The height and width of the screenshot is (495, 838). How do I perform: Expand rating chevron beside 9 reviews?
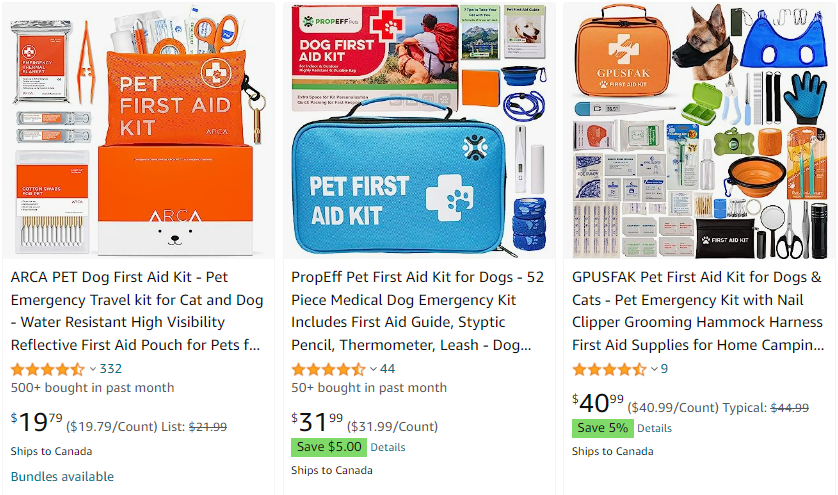(x=654, y=369)
